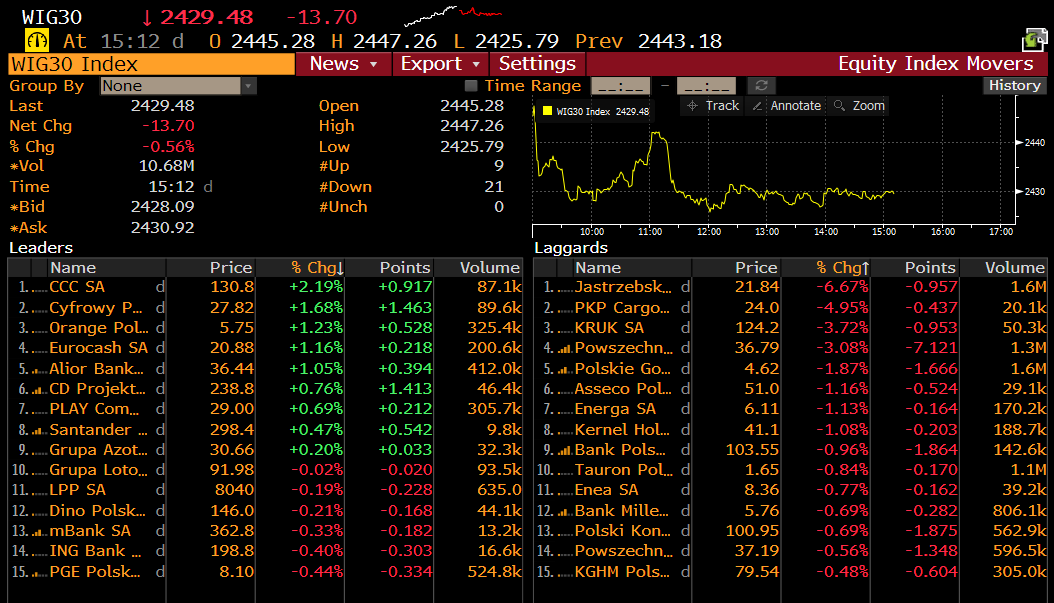Image resolution: width=1054 pixels, height=603 pixels.
Task: Select KRUK SA in Laggards
Action: [790, 328]
